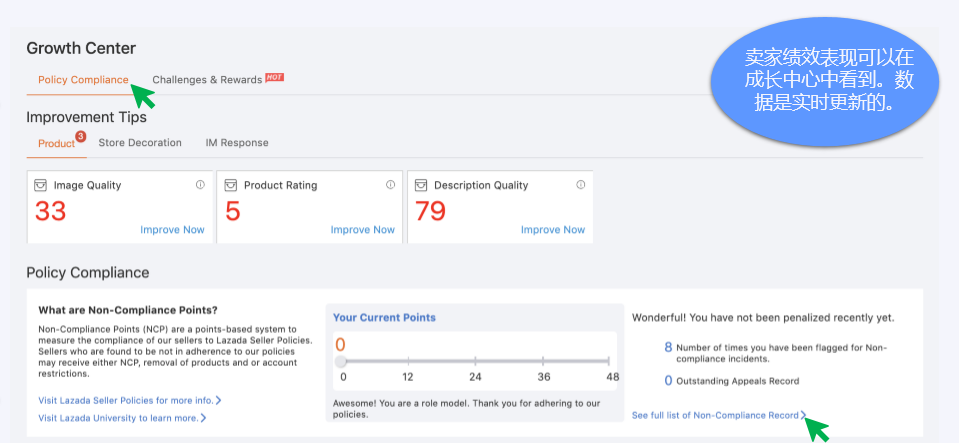Image resolution: width=959 pixels, height=443 pixels.
Task: Click What are Non-Compliance Points heading
Action: 128,310
